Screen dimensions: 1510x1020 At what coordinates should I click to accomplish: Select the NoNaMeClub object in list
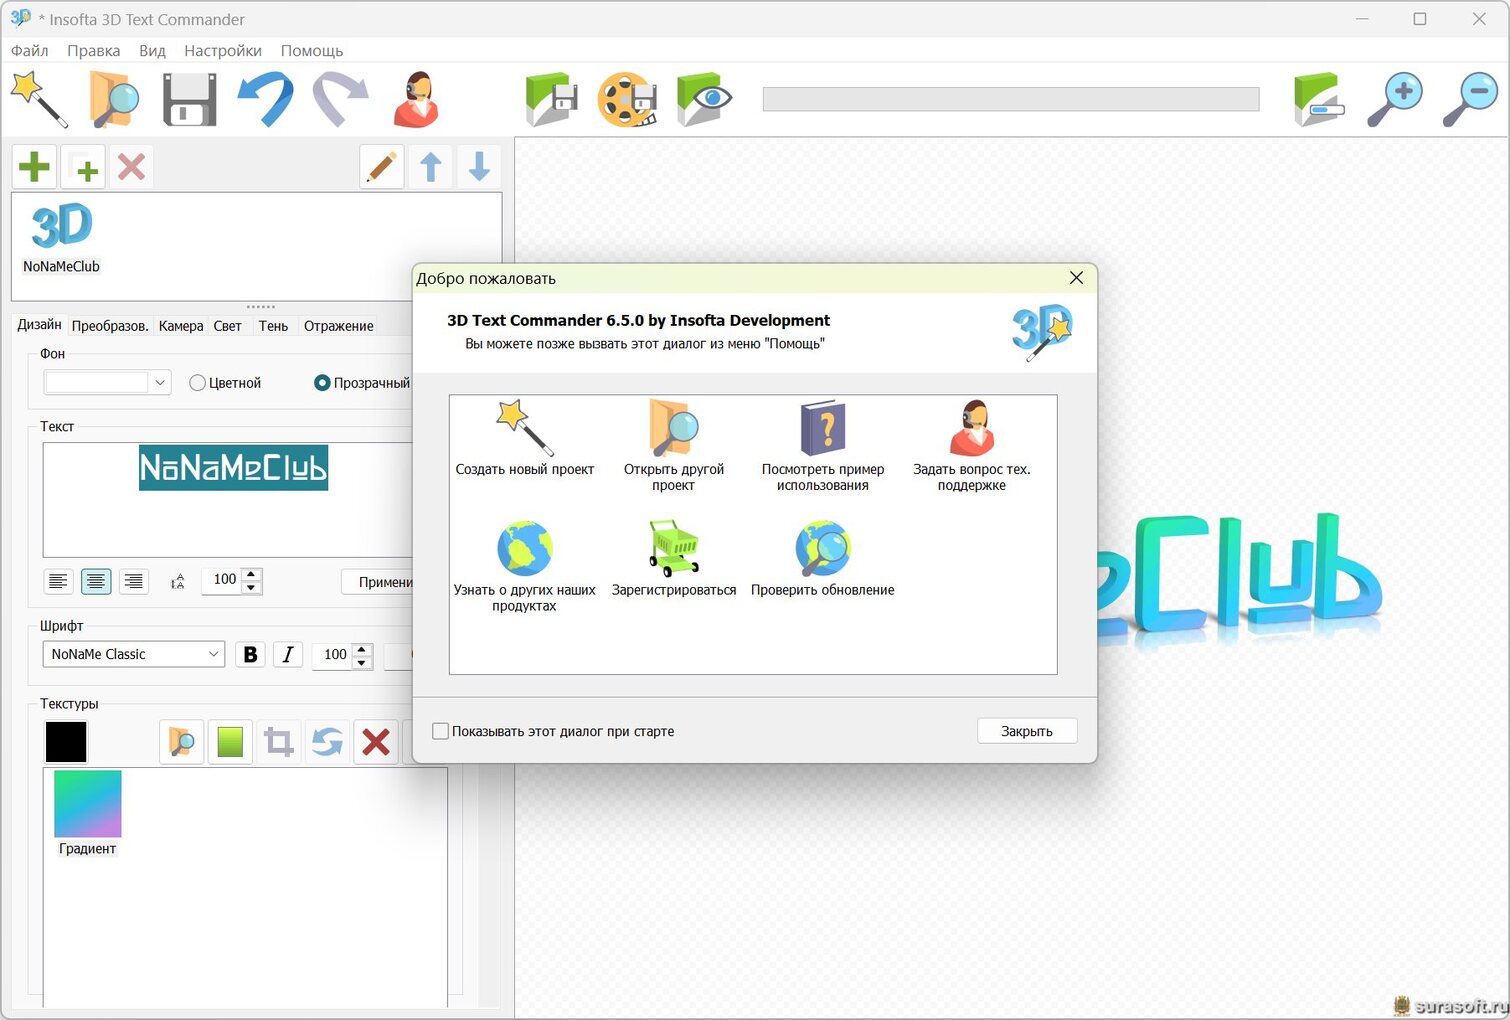(62, 240)
